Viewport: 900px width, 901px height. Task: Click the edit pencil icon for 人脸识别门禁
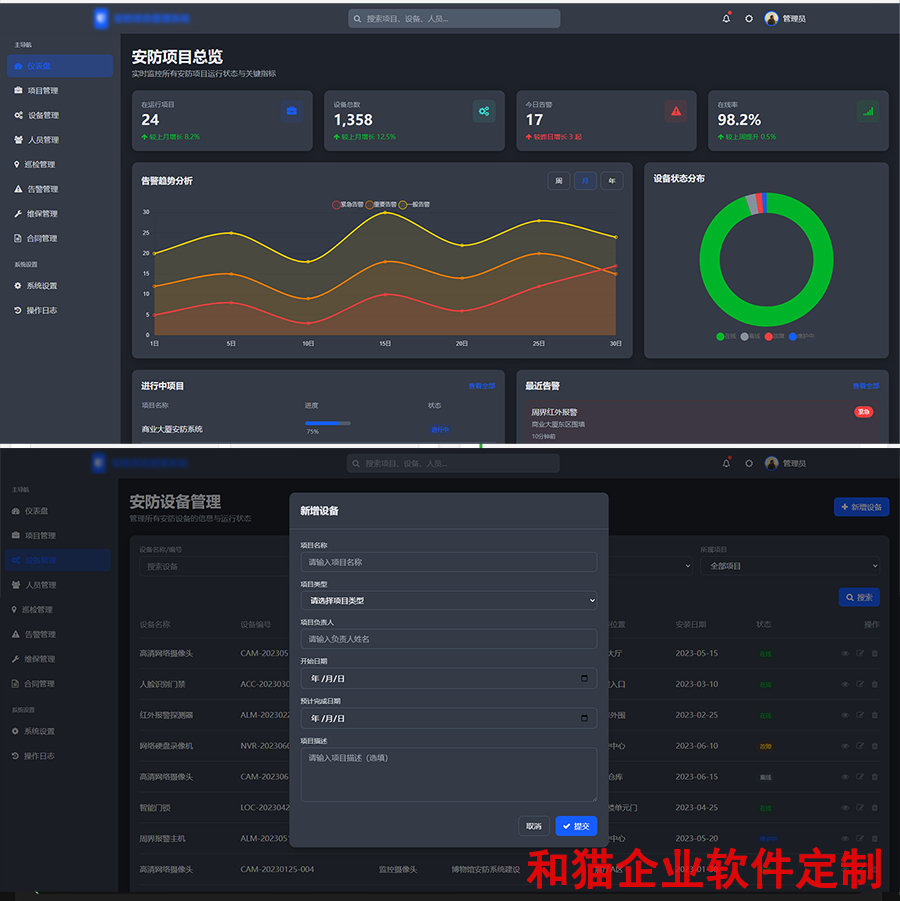click(x=860, y=684)
